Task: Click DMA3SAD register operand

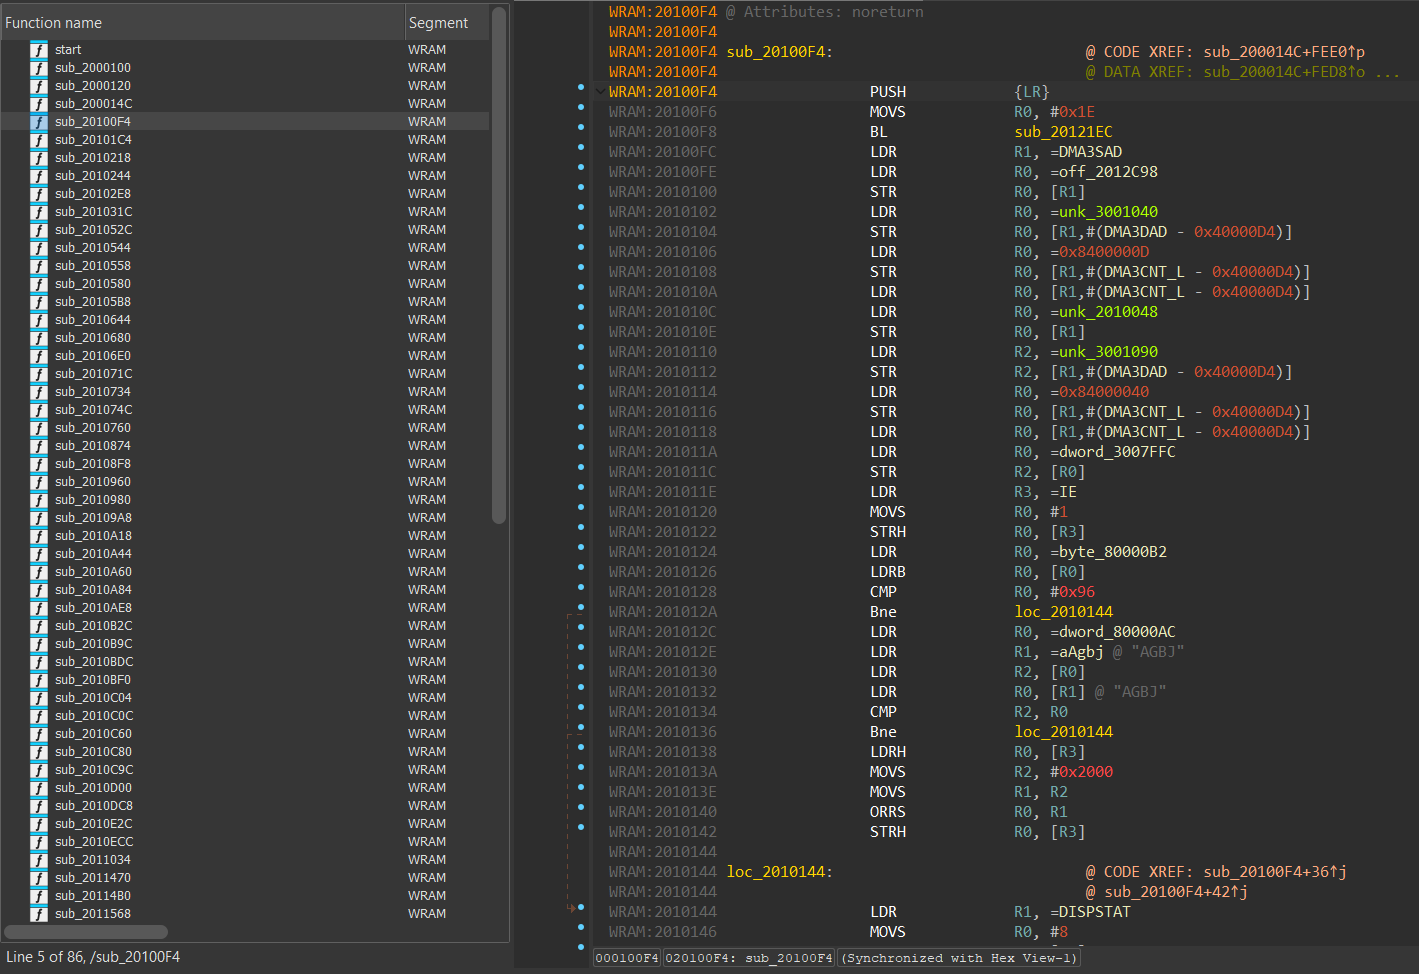Action: tap(1090, 152)
